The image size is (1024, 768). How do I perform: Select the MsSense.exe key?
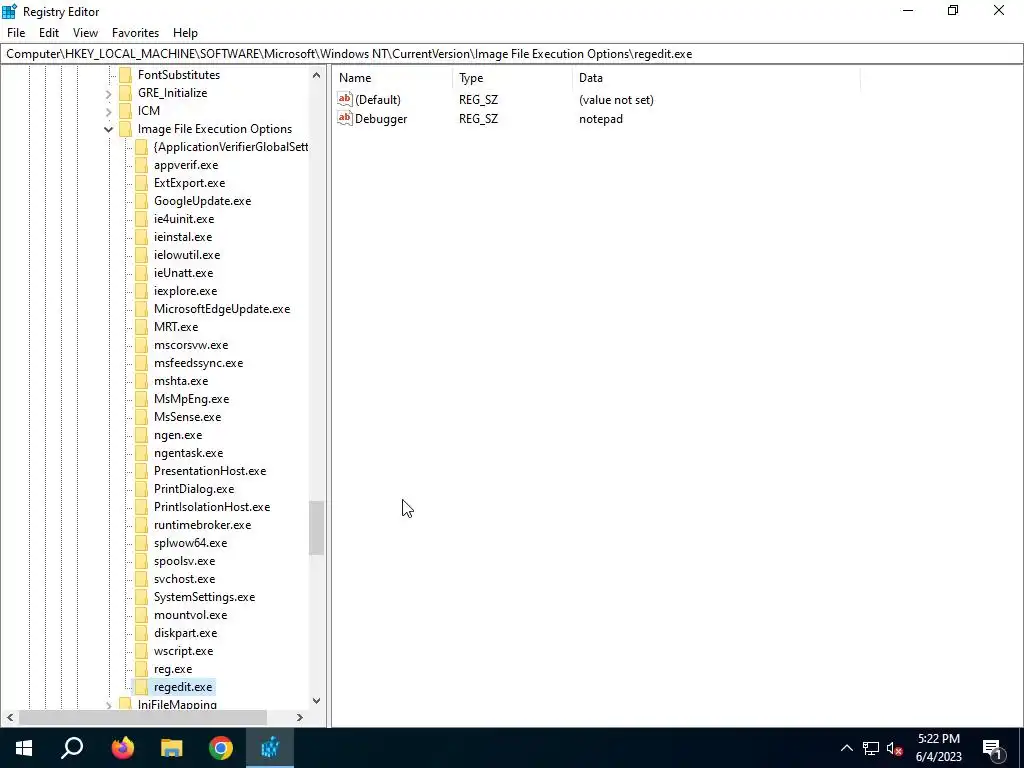pyautogui.click(x=187, y=417)
